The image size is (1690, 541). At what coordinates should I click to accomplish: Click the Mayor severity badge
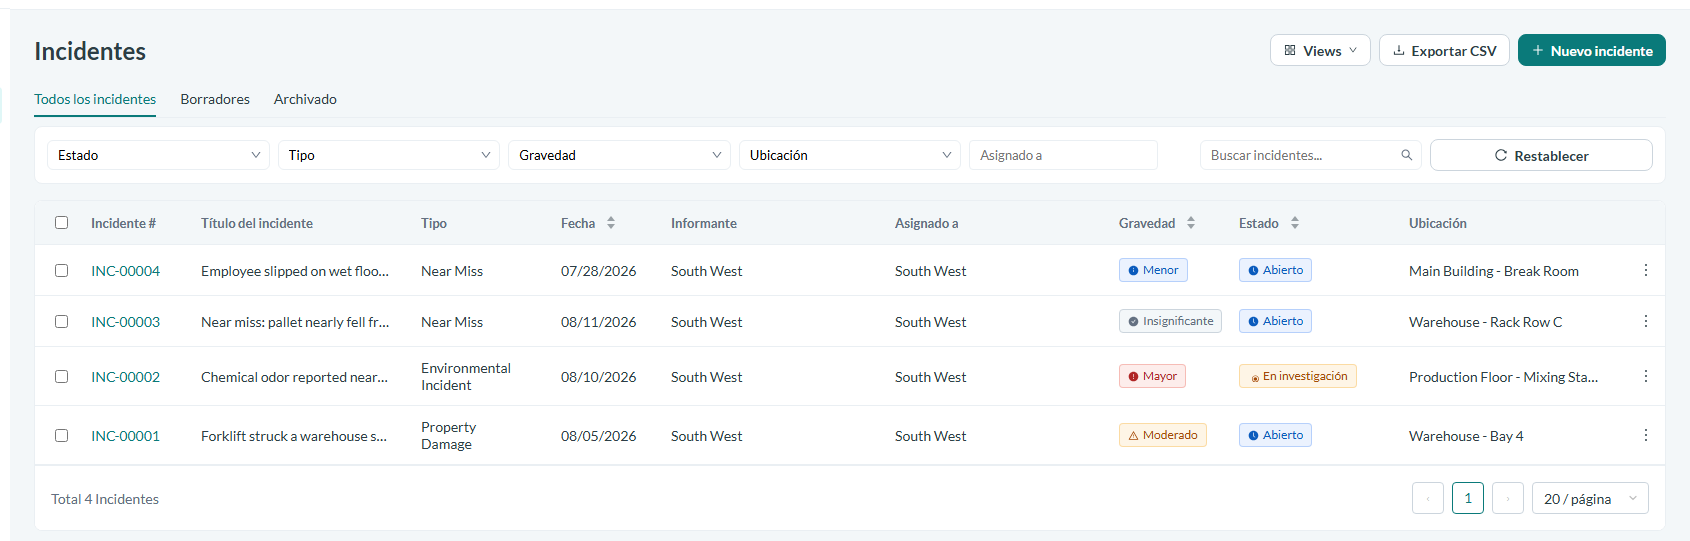1152,376
